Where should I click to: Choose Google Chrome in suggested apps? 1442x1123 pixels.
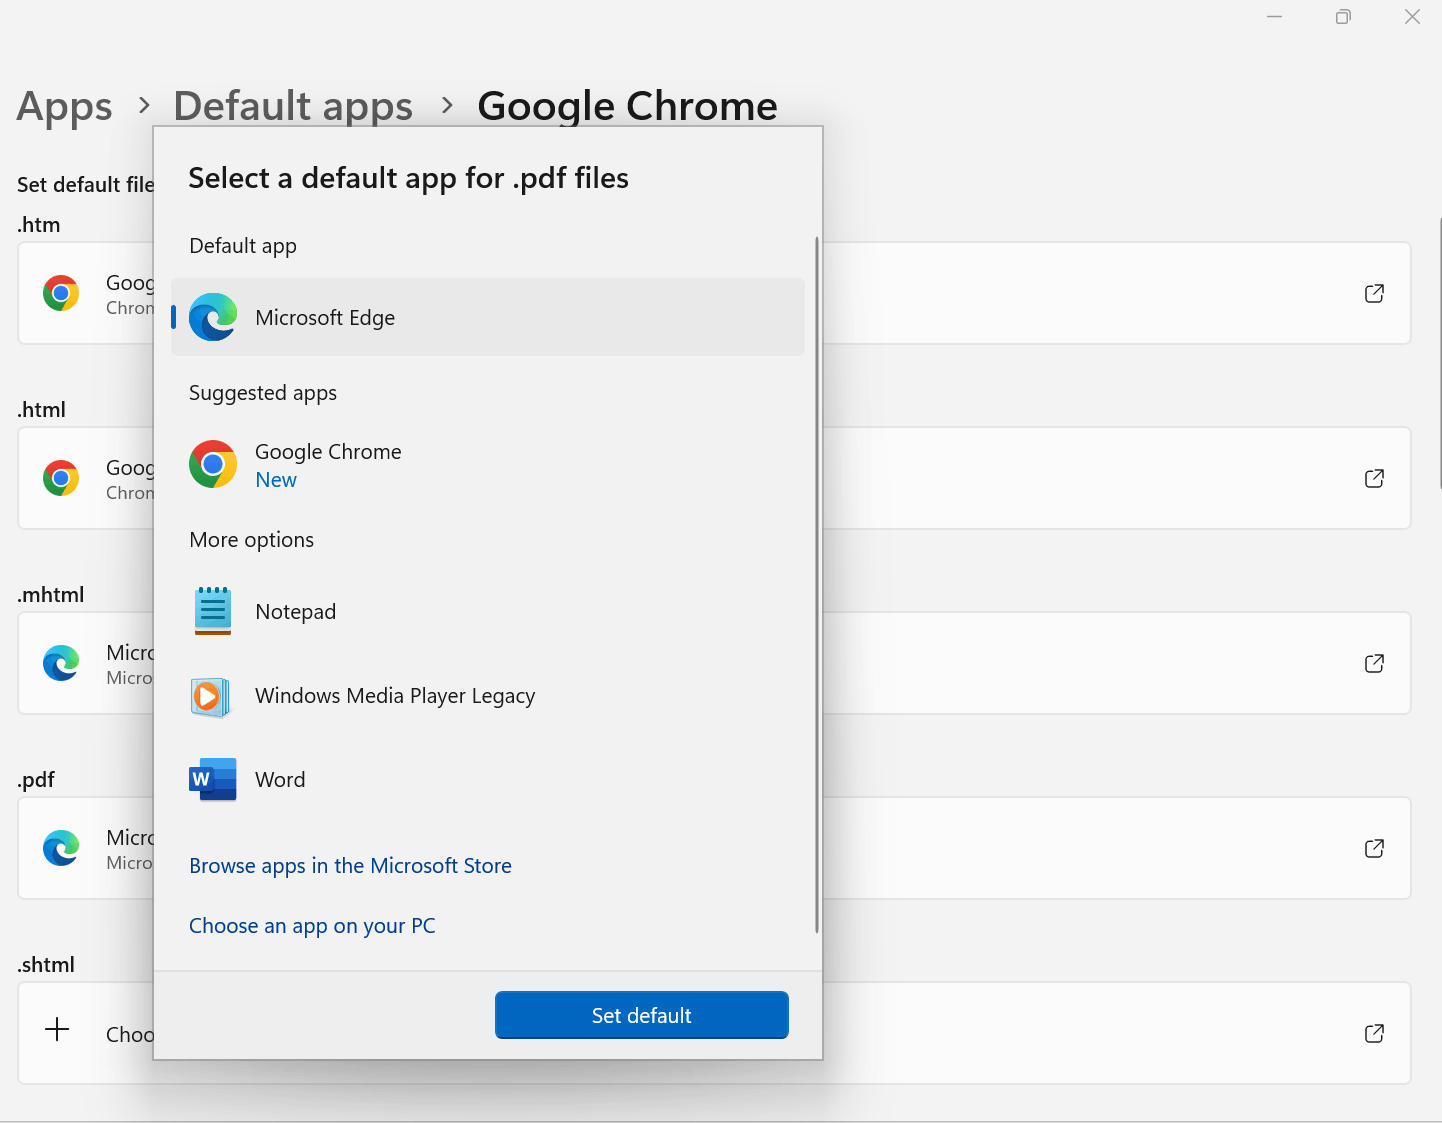[488, 465]
